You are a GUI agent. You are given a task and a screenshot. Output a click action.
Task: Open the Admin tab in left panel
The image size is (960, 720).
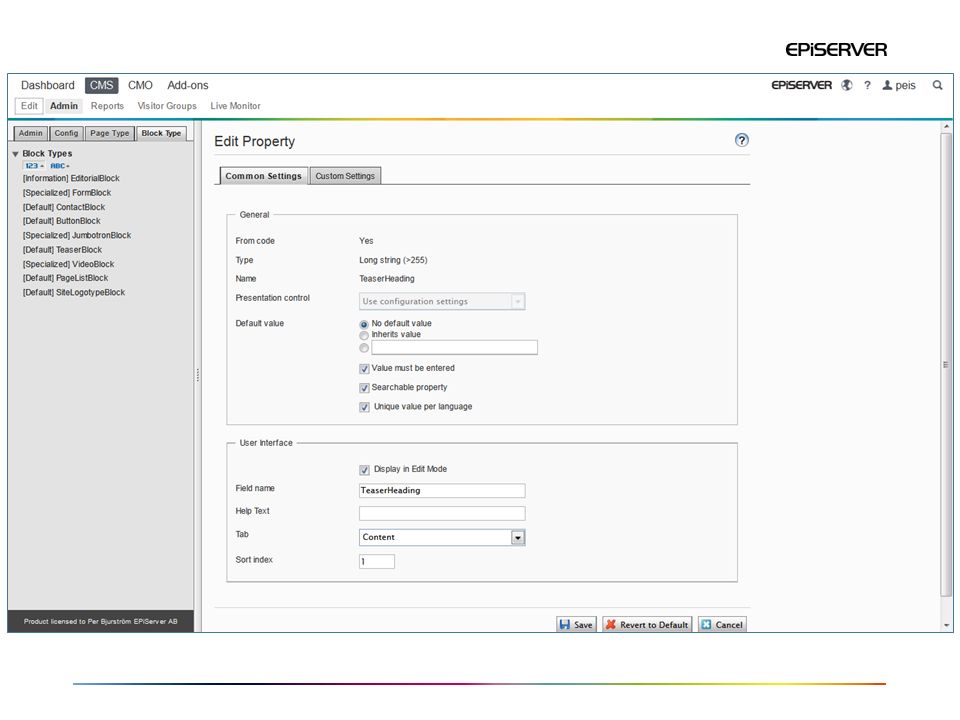pos(31,133)
